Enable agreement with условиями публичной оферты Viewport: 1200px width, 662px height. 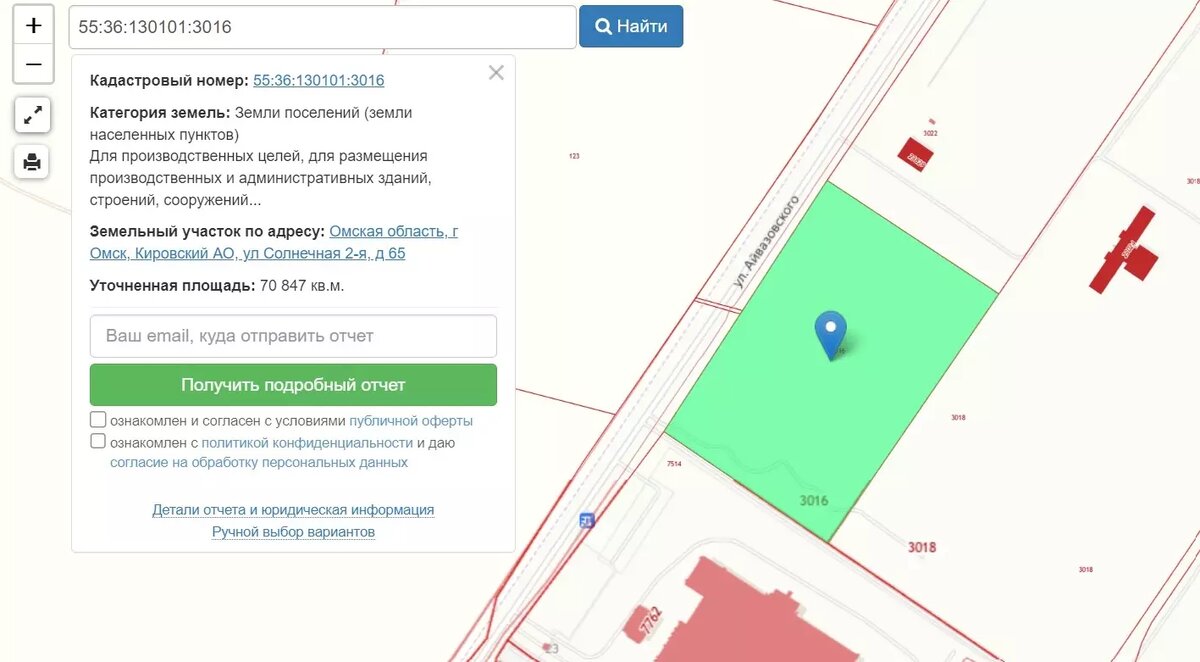pos(97,418)
